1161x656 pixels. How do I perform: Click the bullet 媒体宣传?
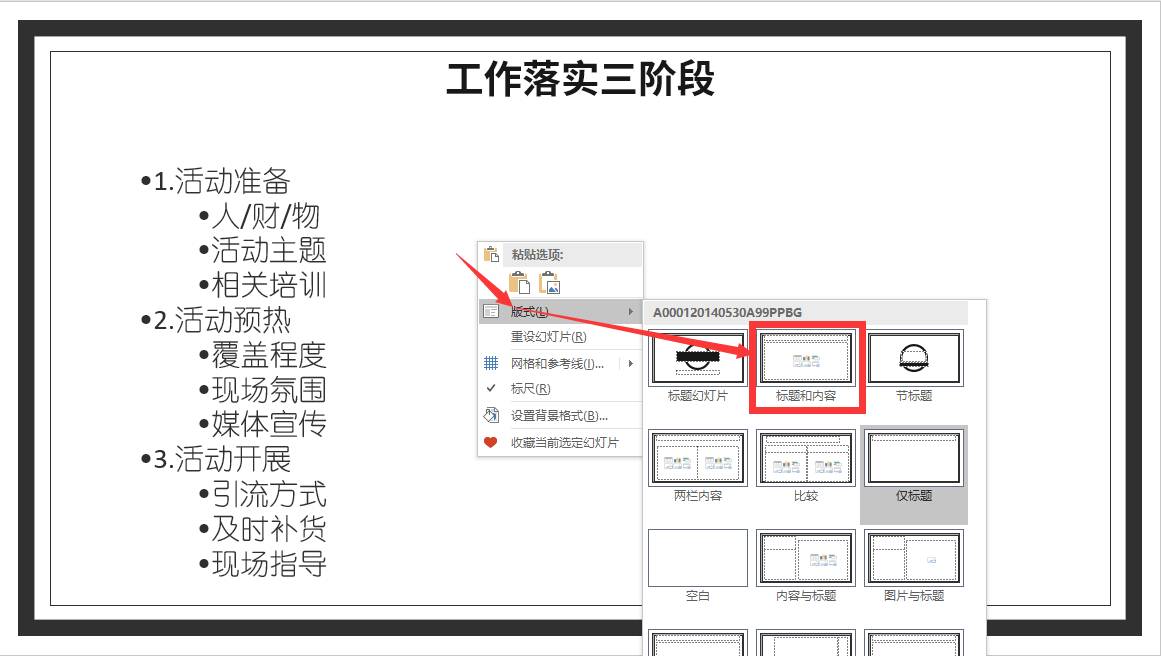click(263, 424)
